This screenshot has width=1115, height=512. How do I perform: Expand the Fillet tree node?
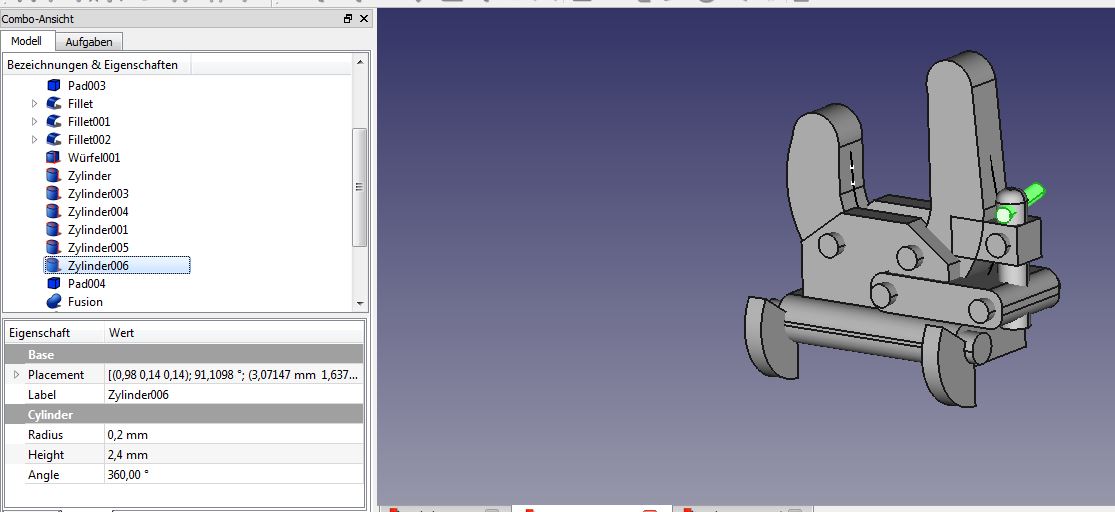34,104
